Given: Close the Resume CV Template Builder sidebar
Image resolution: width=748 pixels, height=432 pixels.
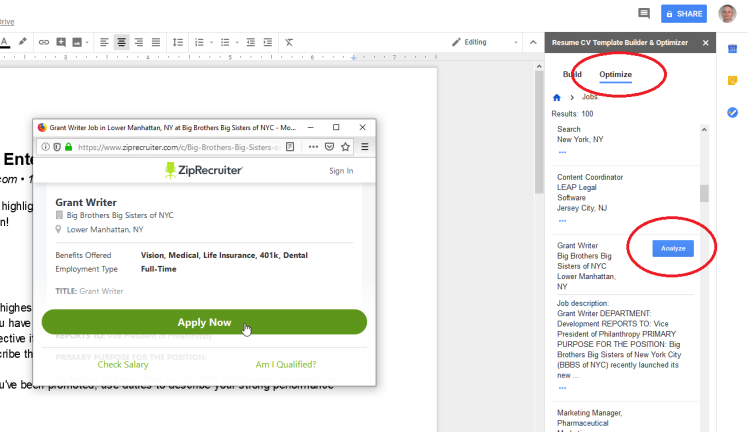Looking at the screenshot, I should [x=706, y=42].
